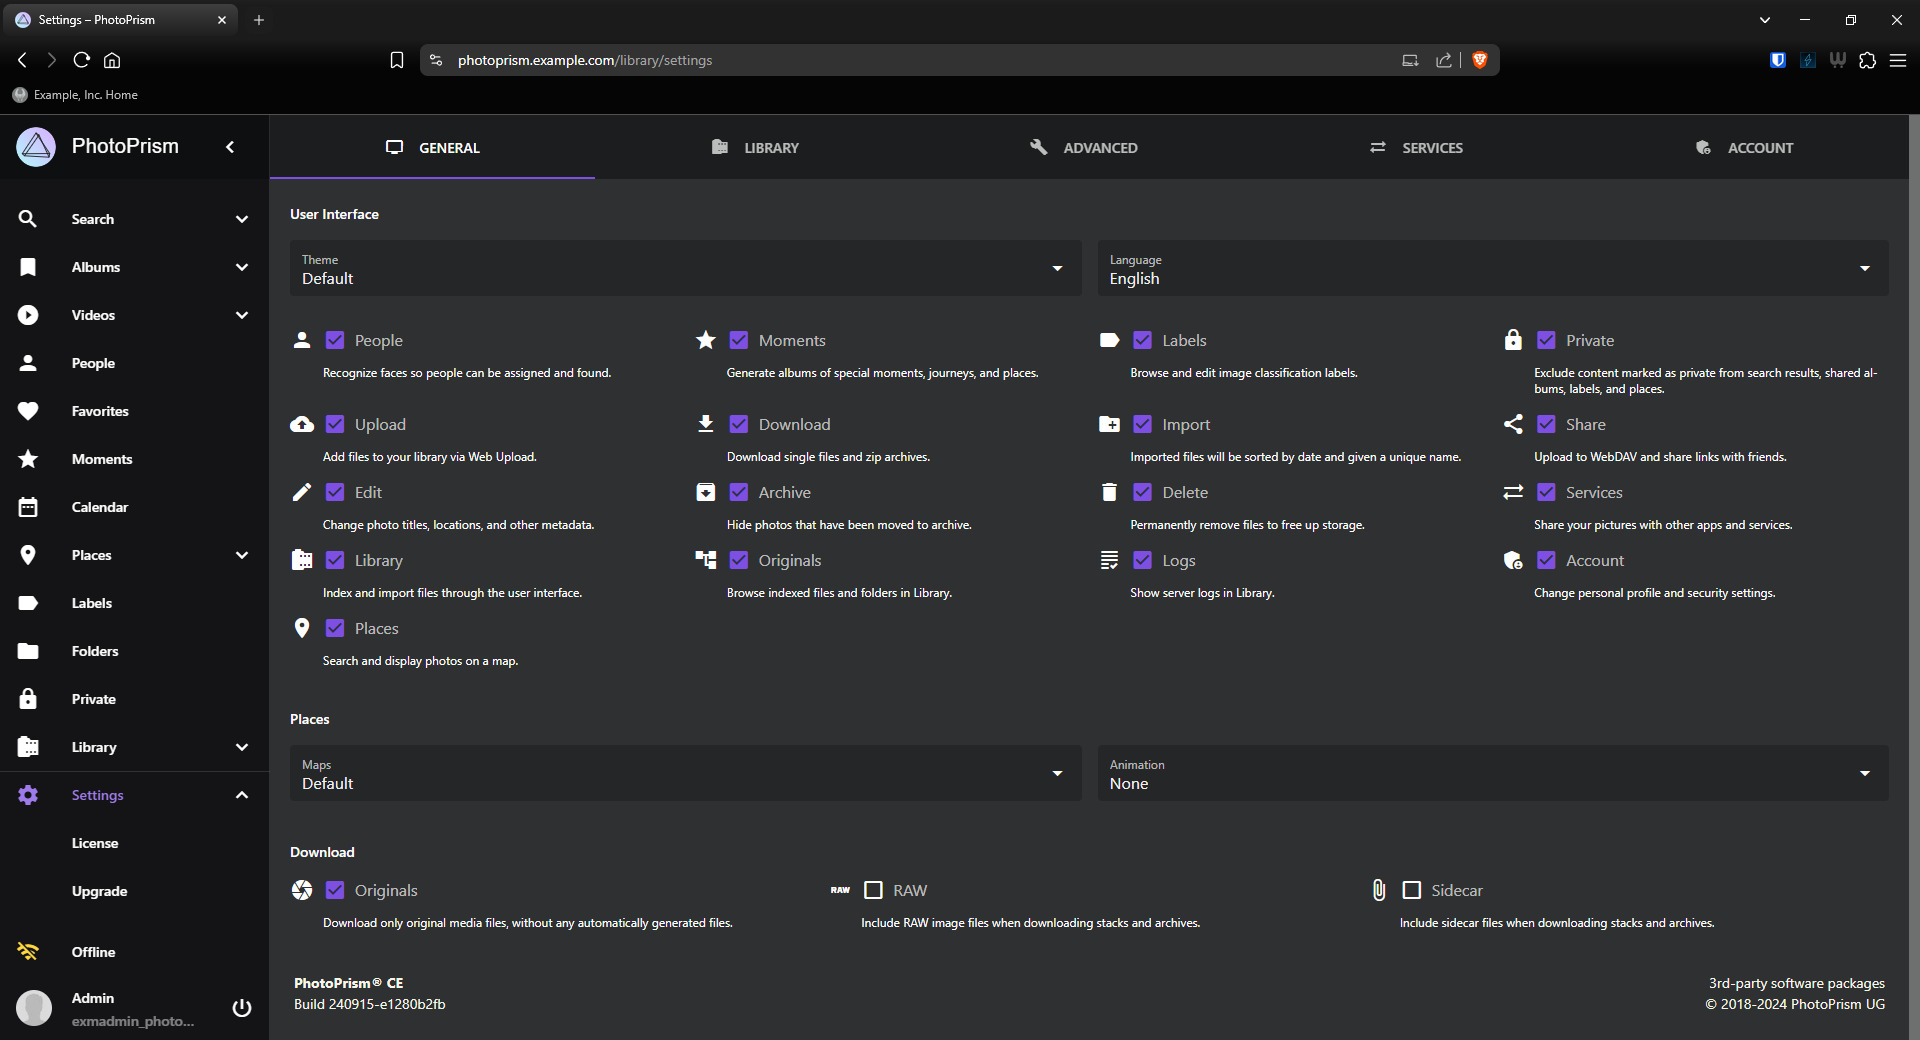The image size is (1920, 1040).
Task: Open the Private lock icon in the sidebar
Action: tap(28, 699)
